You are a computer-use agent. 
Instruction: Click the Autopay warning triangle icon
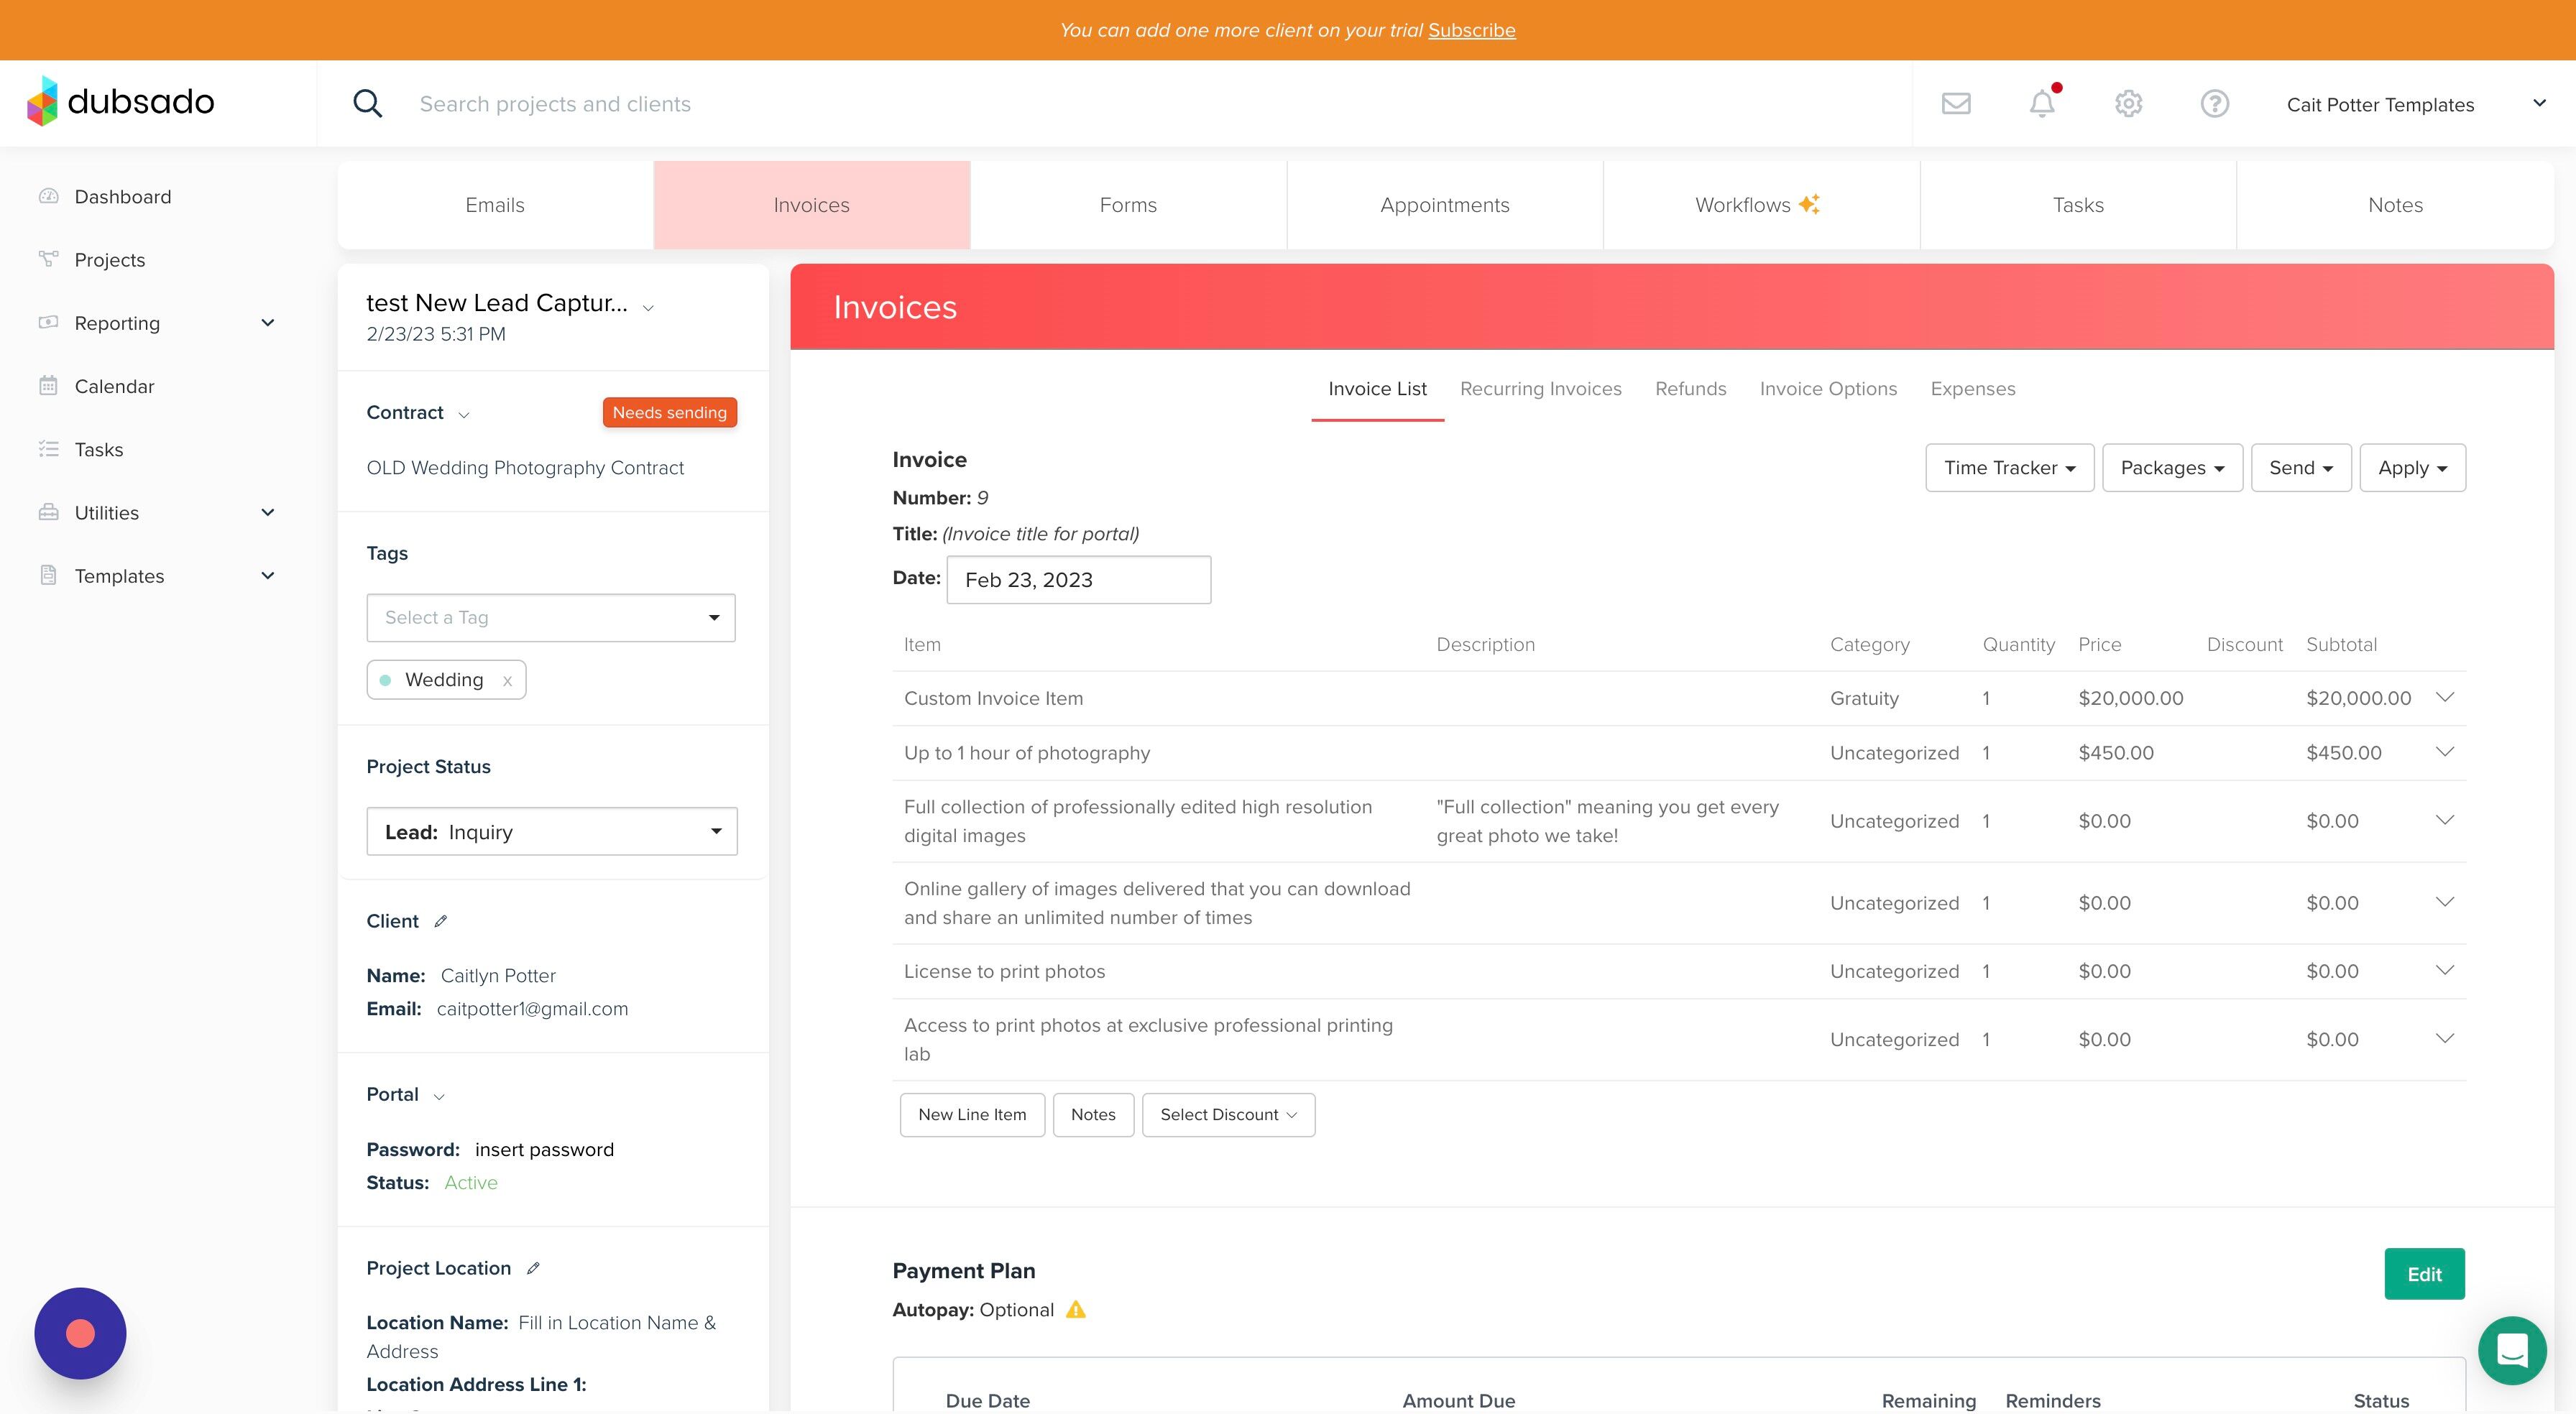[1075, 1310]
